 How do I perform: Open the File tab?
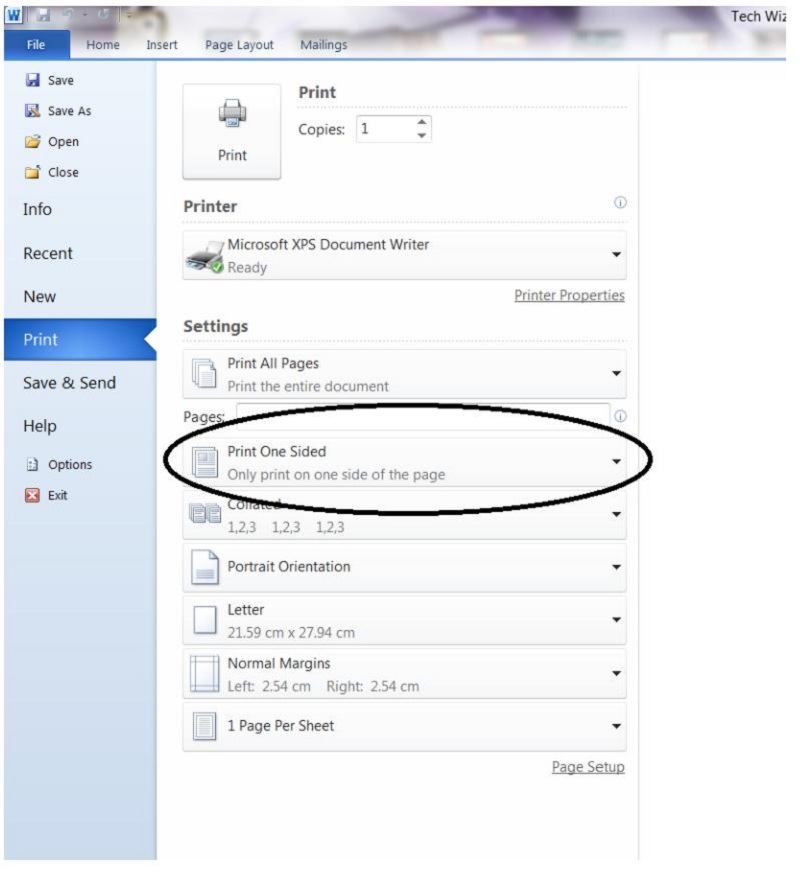[x=36, y=45]
